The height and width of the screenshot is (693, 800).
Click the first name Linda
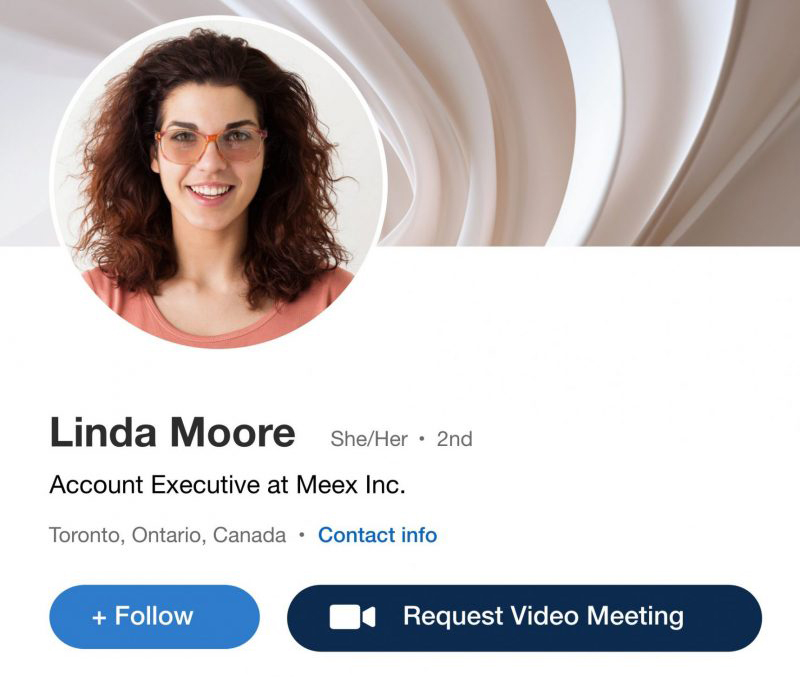point(103,433)
